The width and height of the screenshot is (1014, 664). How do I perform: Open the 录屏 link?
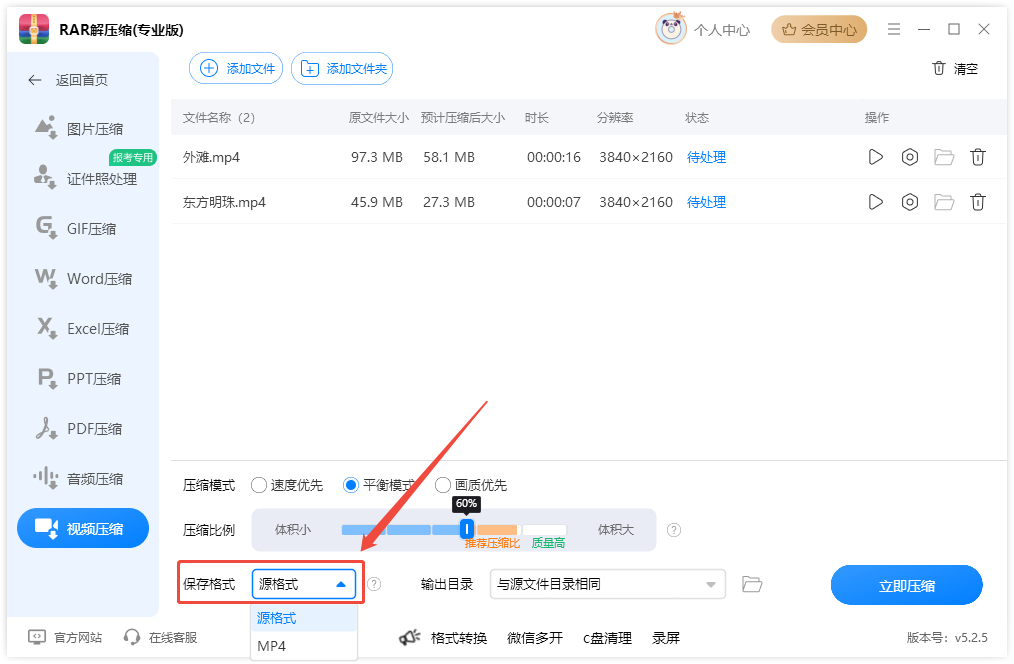pos(666,638)
